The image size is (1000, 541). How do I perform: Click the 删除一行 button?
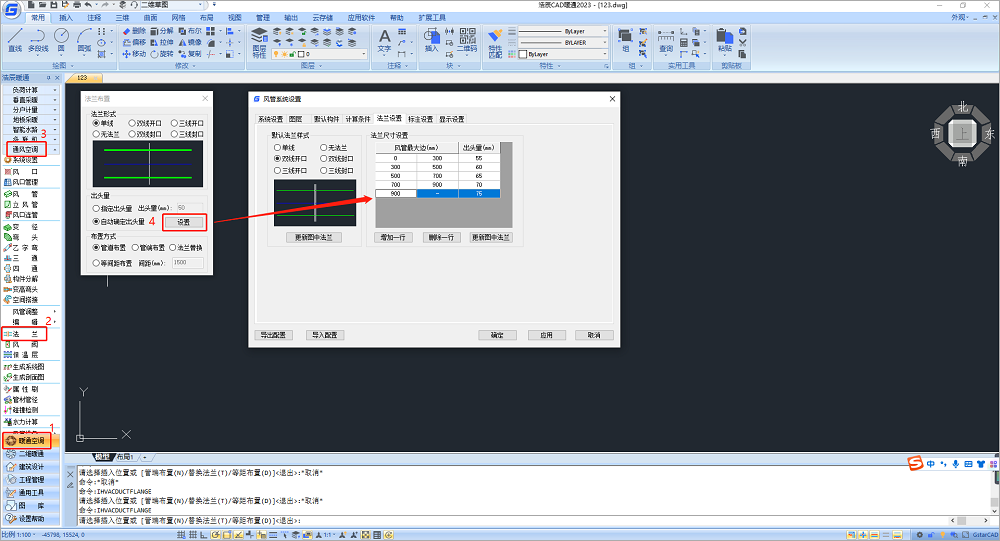point(441,237)
